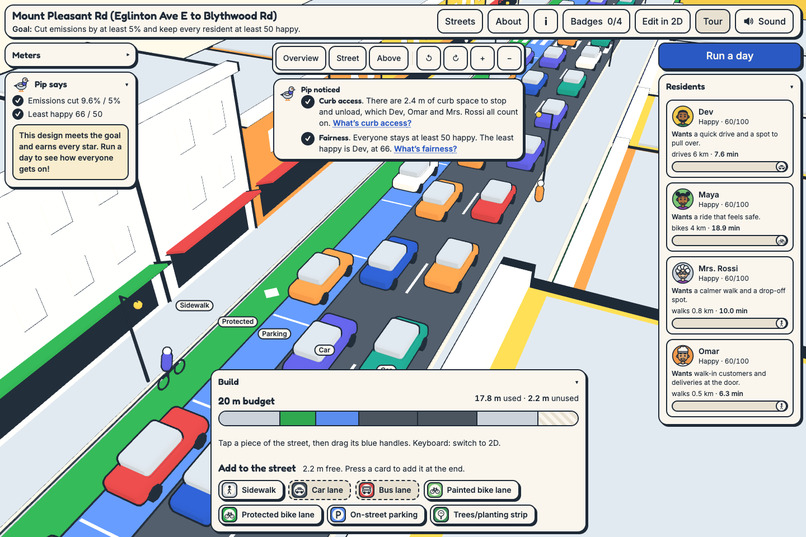The height and width of the screenshot is (537, 806).
Task: Click Mrs. Rossi's avatar icon
Action: pyautogui.click(x=683, y=273)
